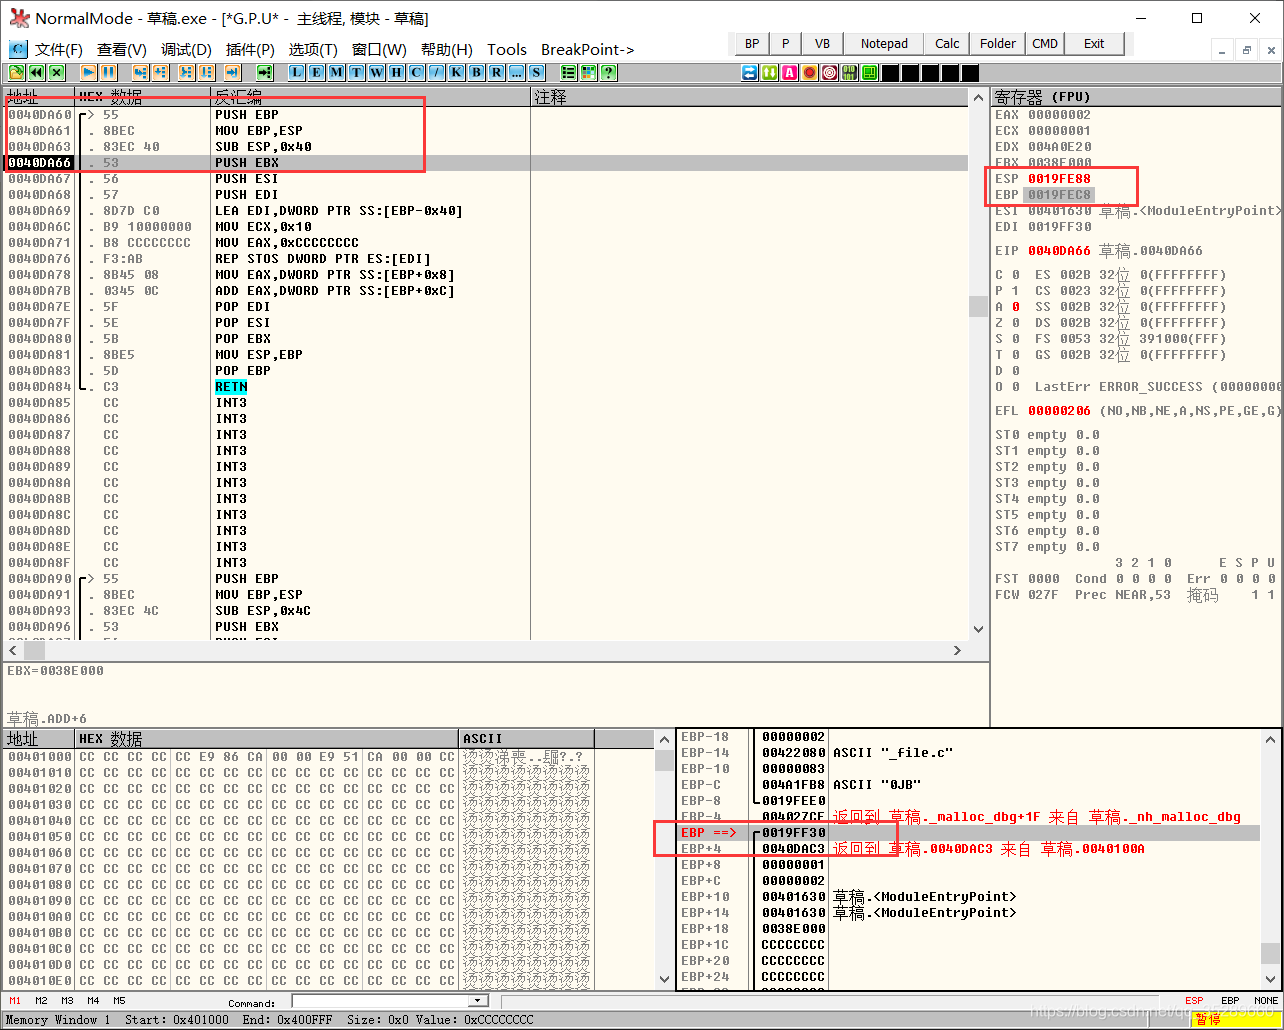Open Patches window with slash button

tap(437, 72)
